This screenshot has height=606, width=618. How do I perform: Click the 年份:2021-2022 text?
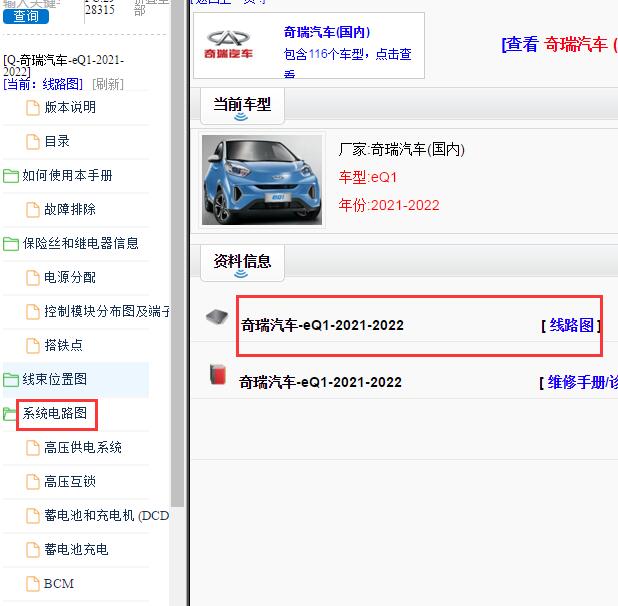point(389,205)
